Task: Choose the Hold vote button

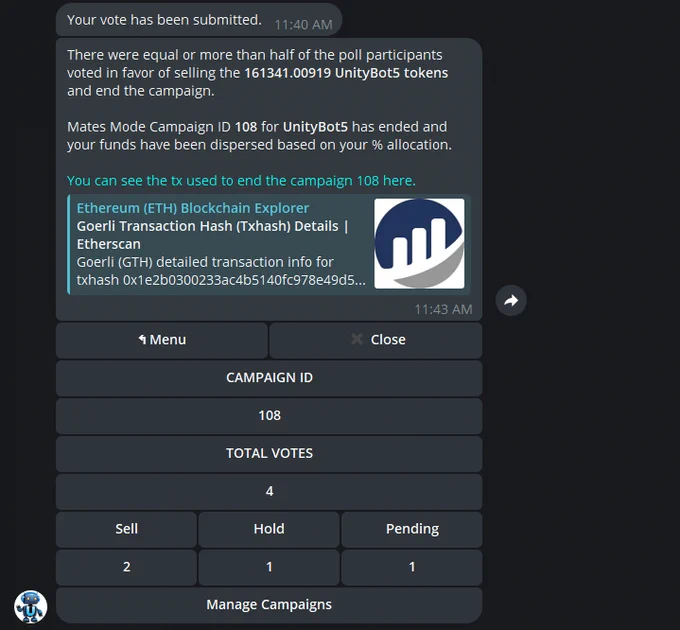Action: pyautogui.click(x=269, y=529)
